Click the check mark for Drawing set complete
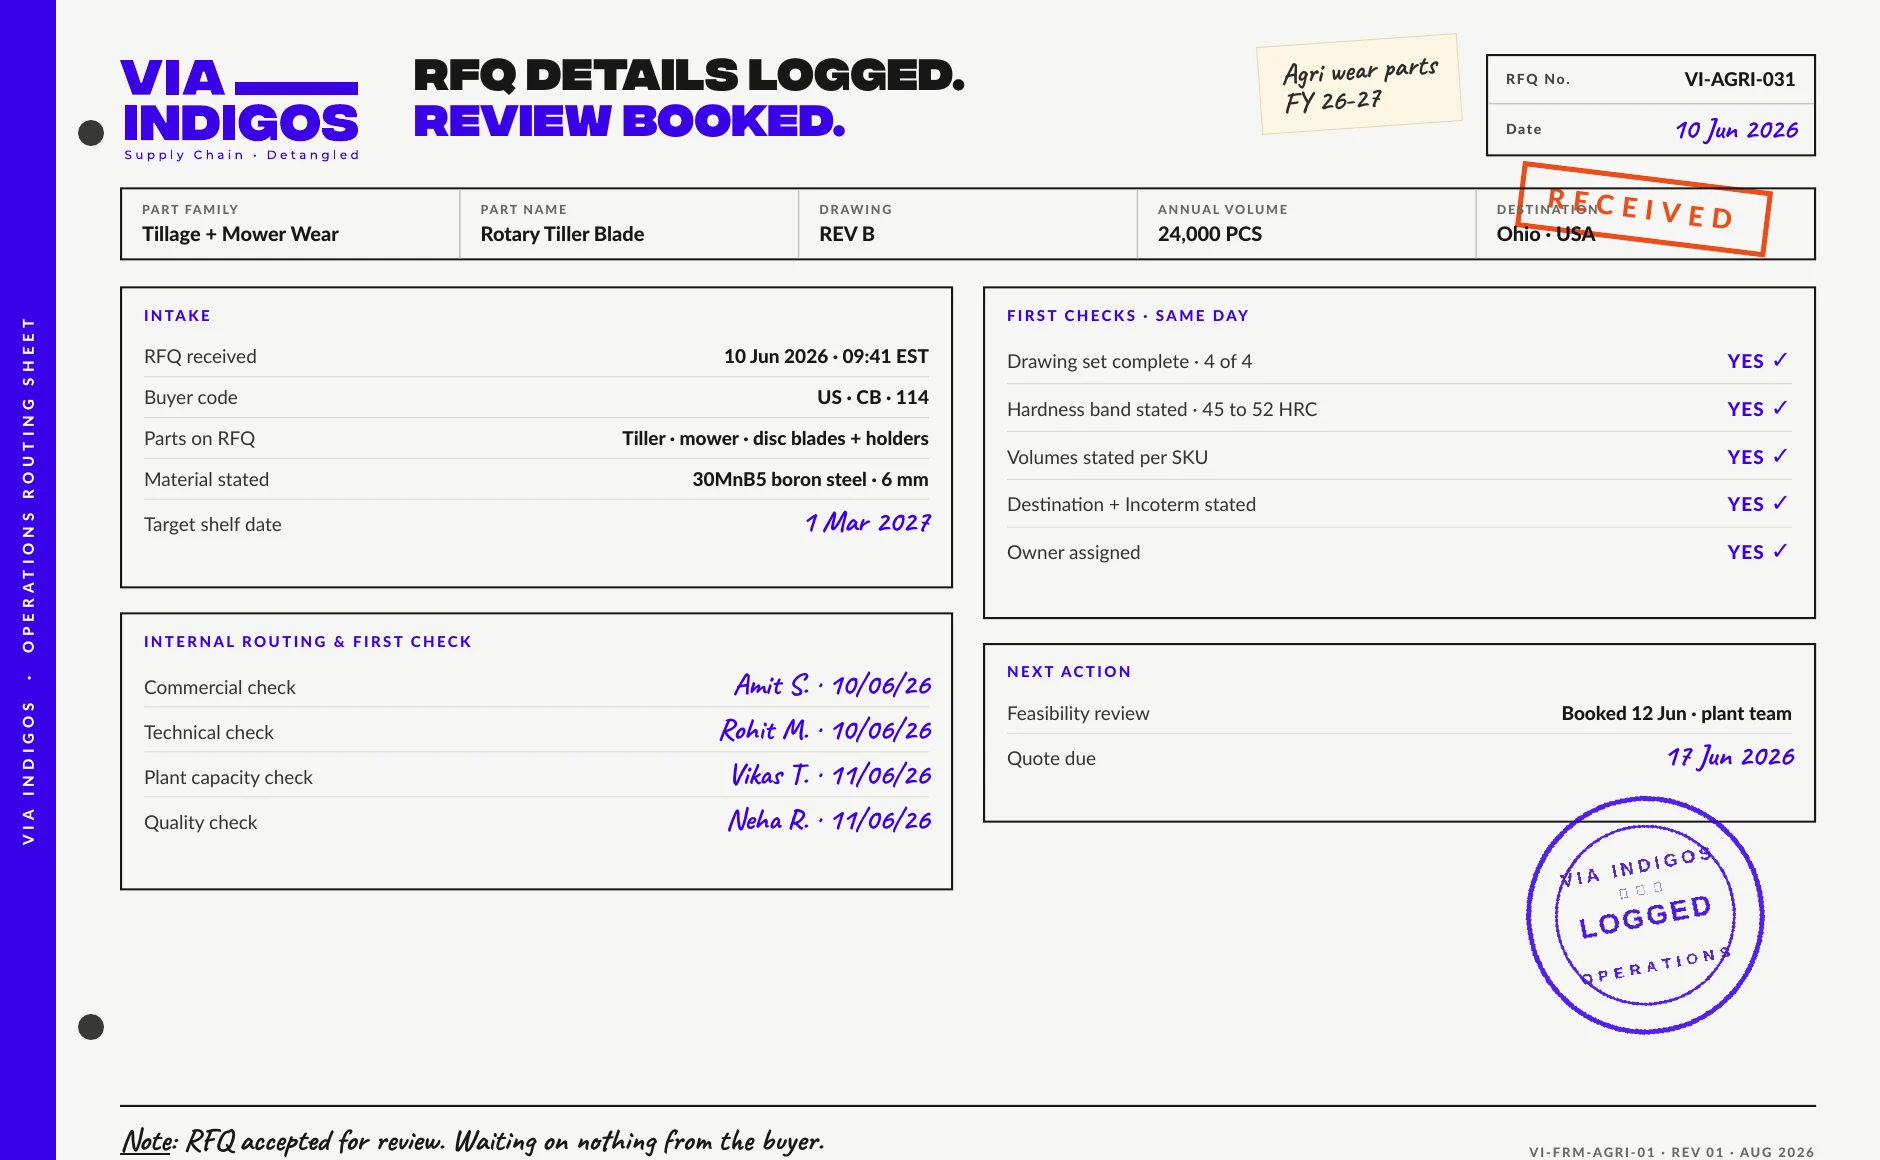The image size is (1880, 1160). pos(1780,360)
